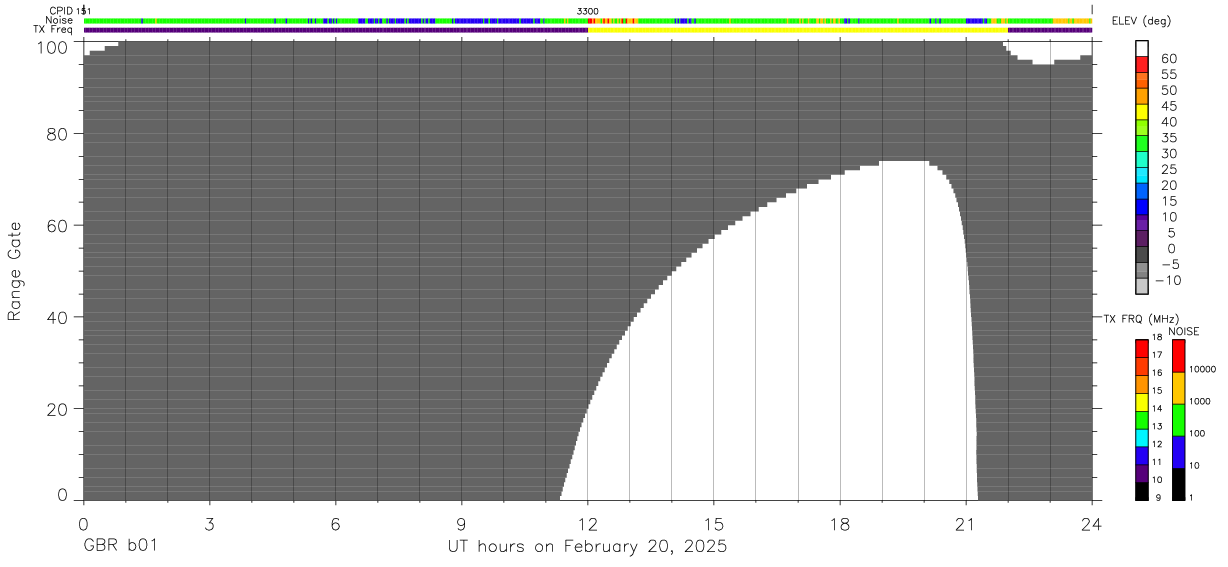Pick the yellow segment of ELEV color bar
Viewport: 1228px width, 567px height.
(1142, 111)
